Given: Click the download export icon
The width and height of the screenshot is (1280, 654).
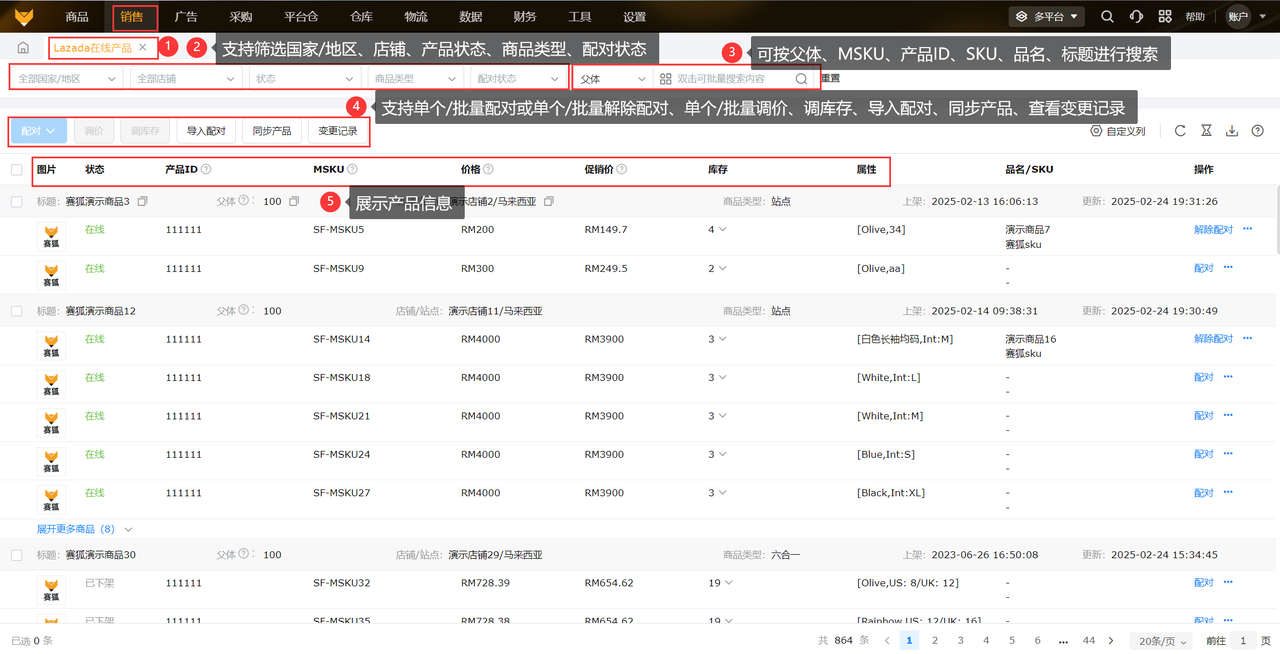Looking at the screenshot, I should pos(1232,131).
